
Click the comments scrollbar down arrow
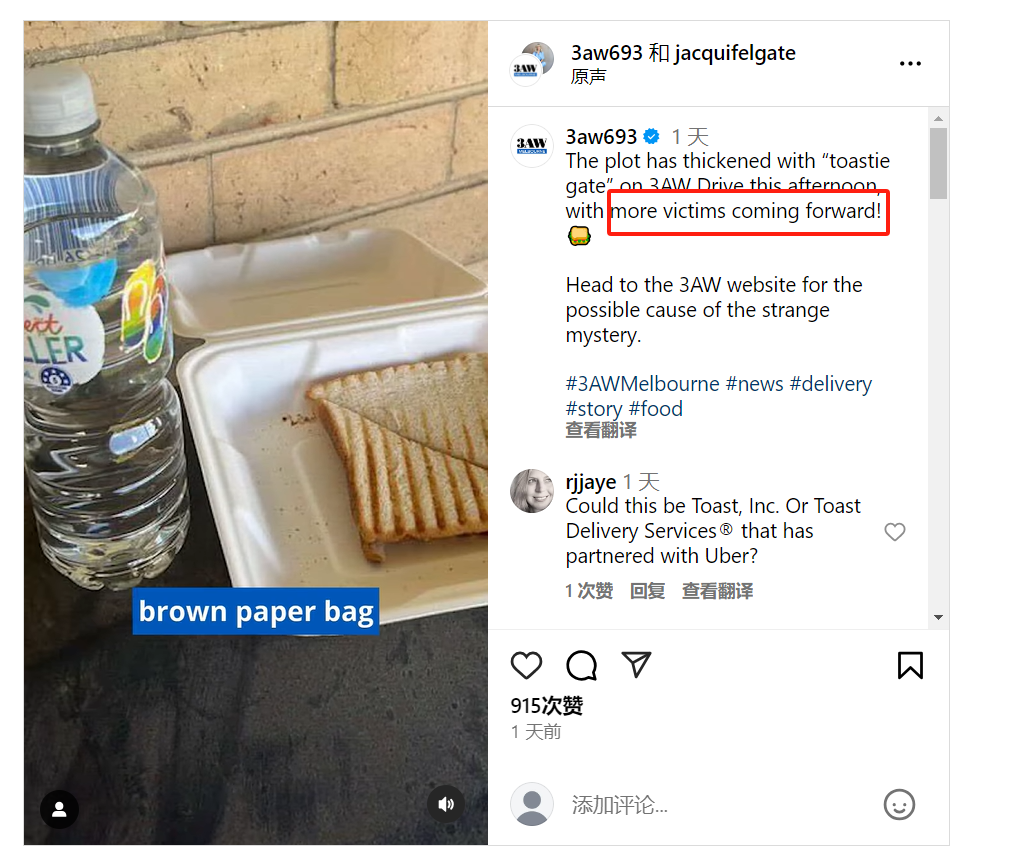click(x=939, y=617)
